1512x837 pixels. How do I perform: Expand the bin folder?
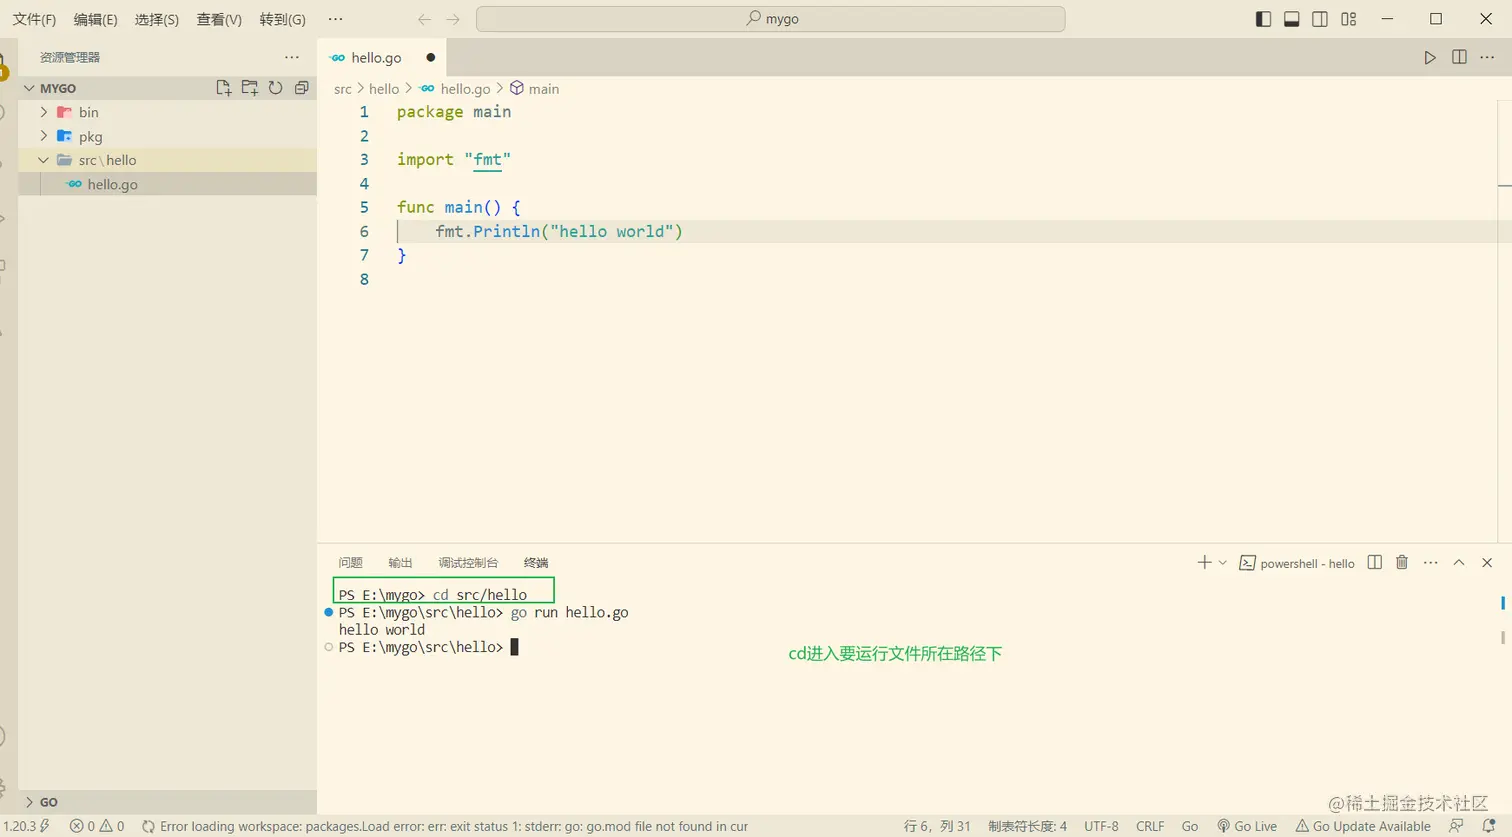click(x=44, y=112)
